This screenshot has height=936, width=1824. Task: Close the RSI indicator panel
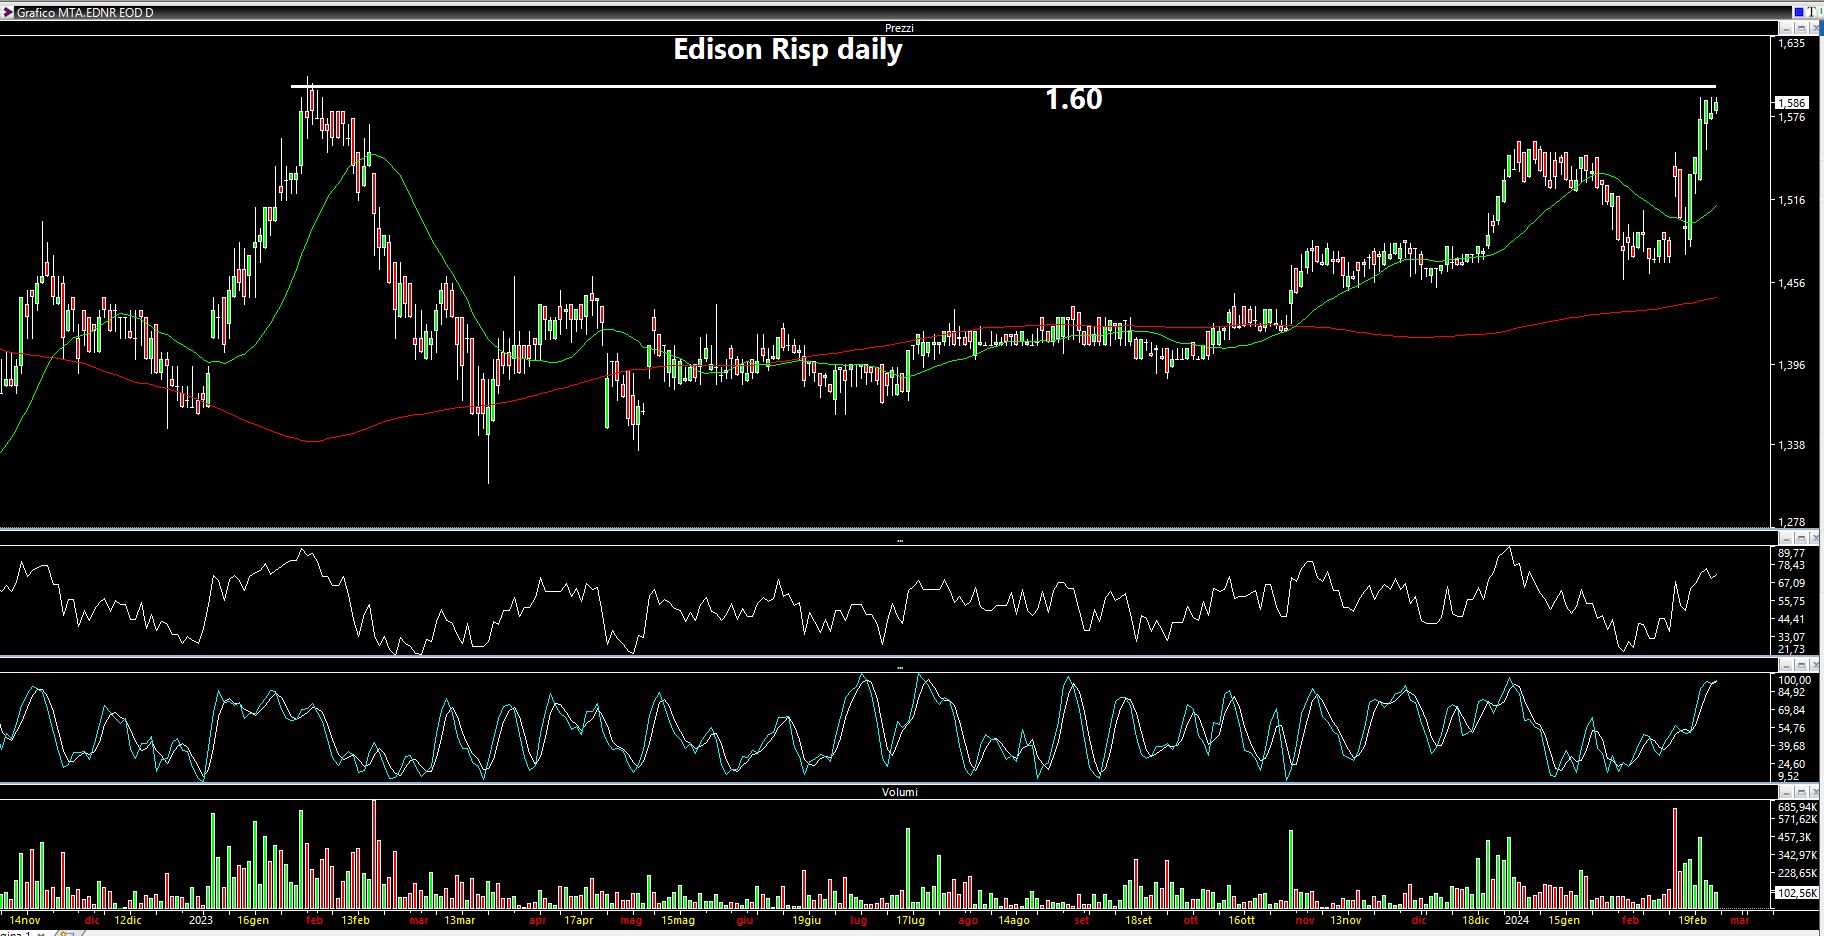tap(1814, 538)
